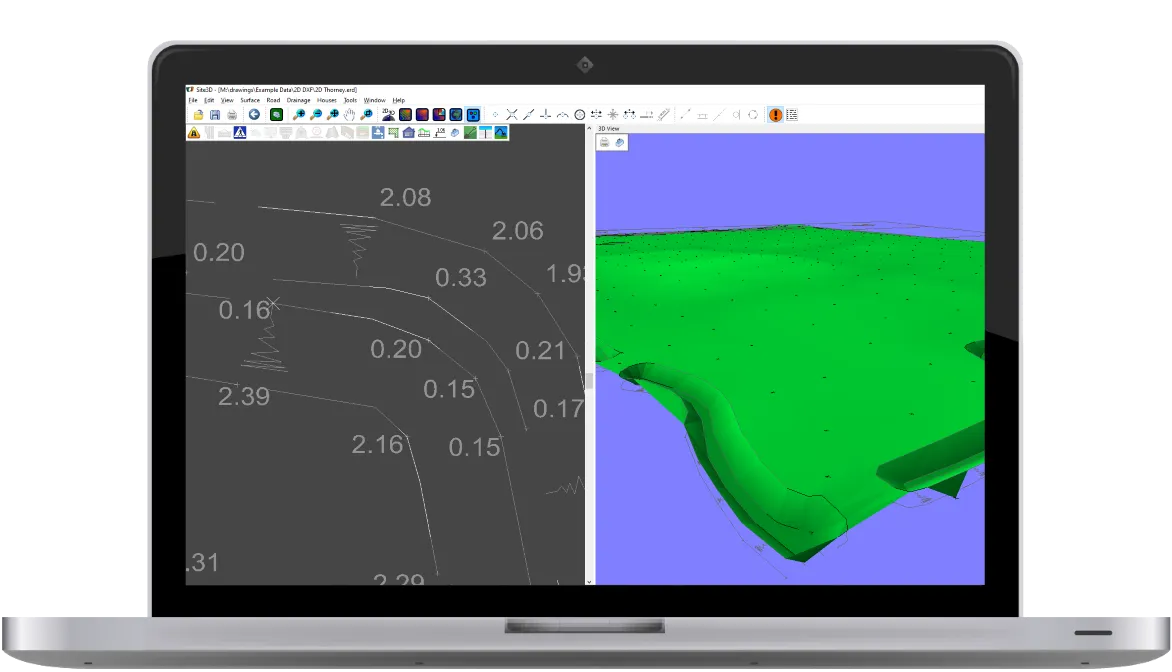This screenshot has width=1172, height=672.
Task: Click the striped colour shading icon
Action: coord(405,115)
